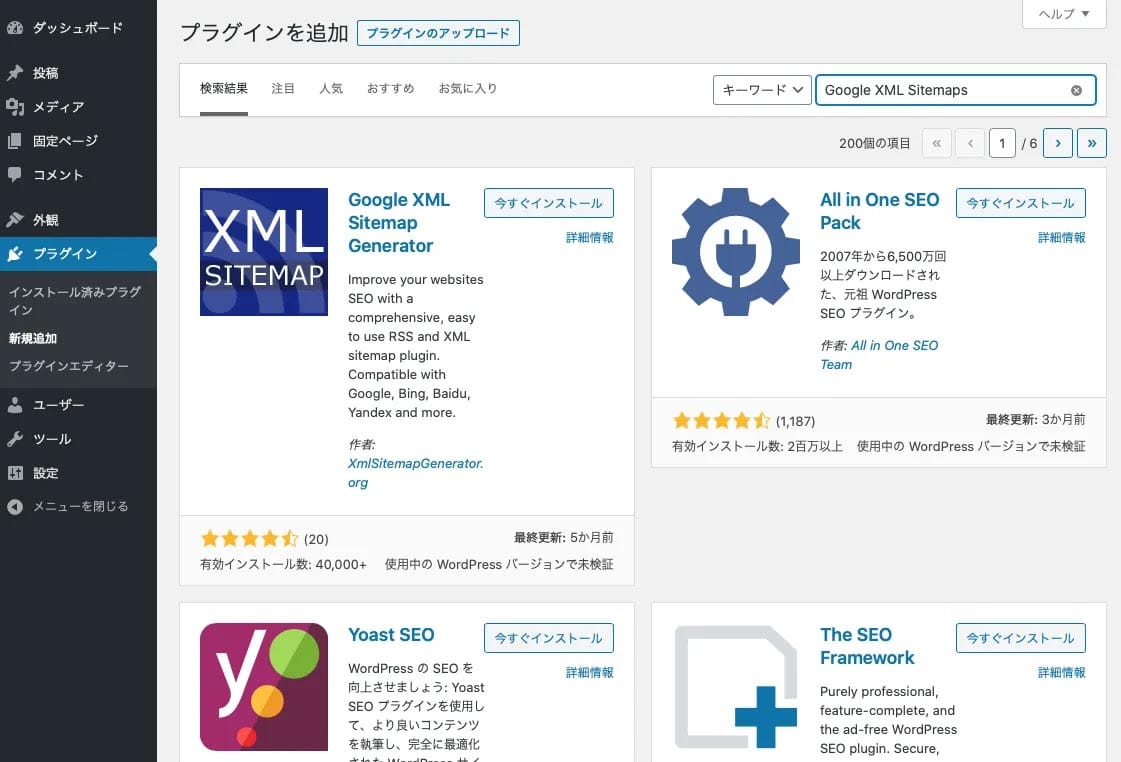Open 詳細情報 for Yoast SEO

click(x=590, y=673)
